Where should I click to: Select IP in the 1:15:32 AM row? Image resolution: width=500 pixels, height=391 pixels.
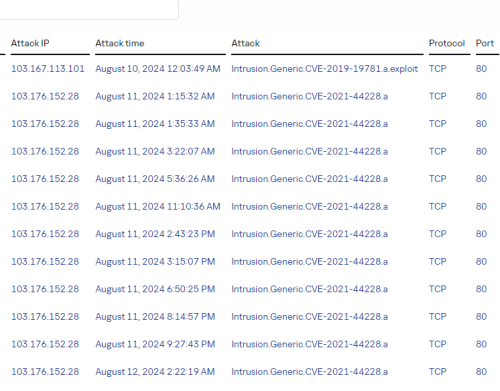coord(45,96)
